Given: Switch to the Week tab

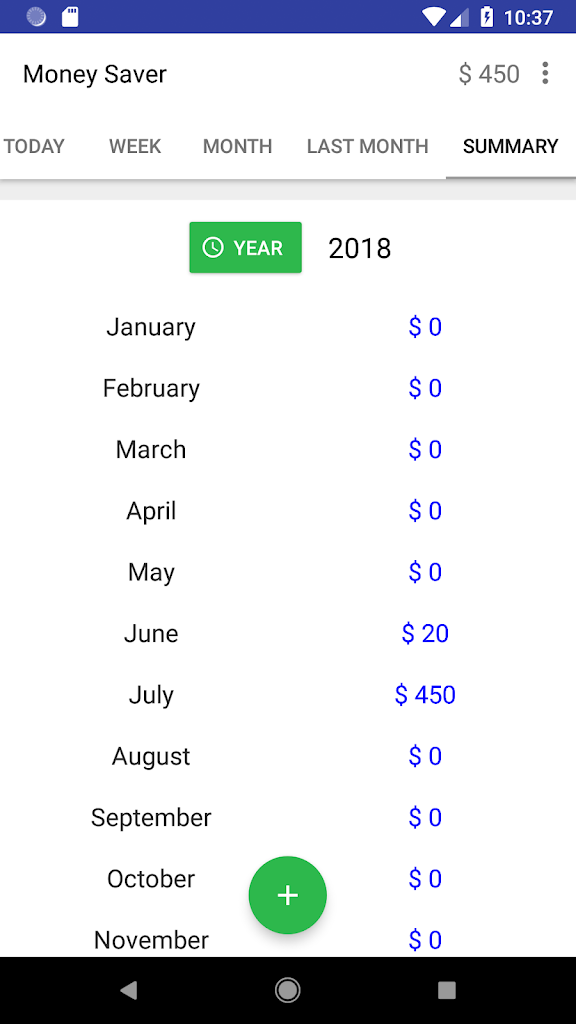Looking at the screenshot, I should (135, 146).
